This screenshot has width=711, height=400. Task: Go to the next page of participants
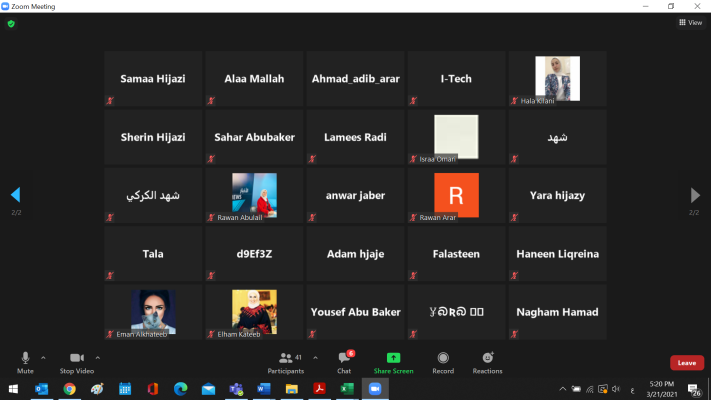(x=695, y=195)
